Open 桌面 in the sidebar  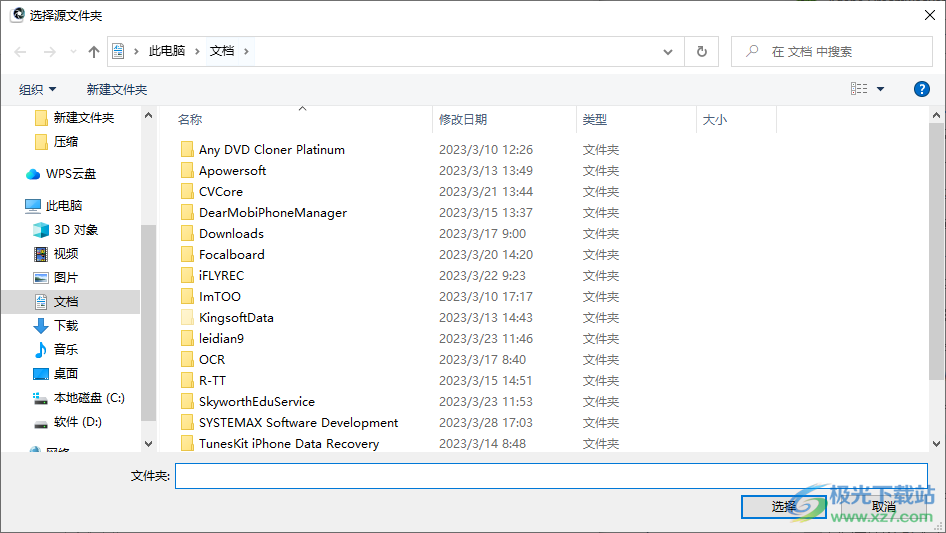[x=65, y=374]
